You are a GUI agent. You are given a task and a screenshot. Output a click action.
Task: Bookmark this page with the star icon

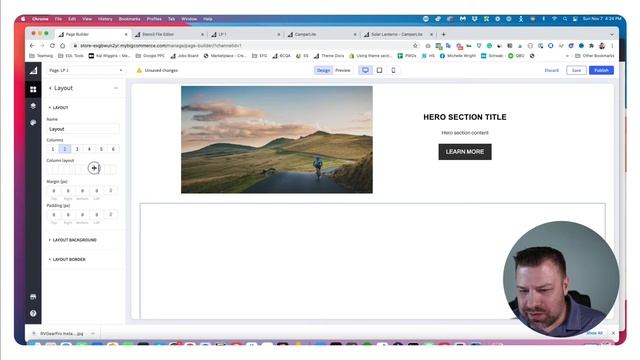tap(416, 46)
